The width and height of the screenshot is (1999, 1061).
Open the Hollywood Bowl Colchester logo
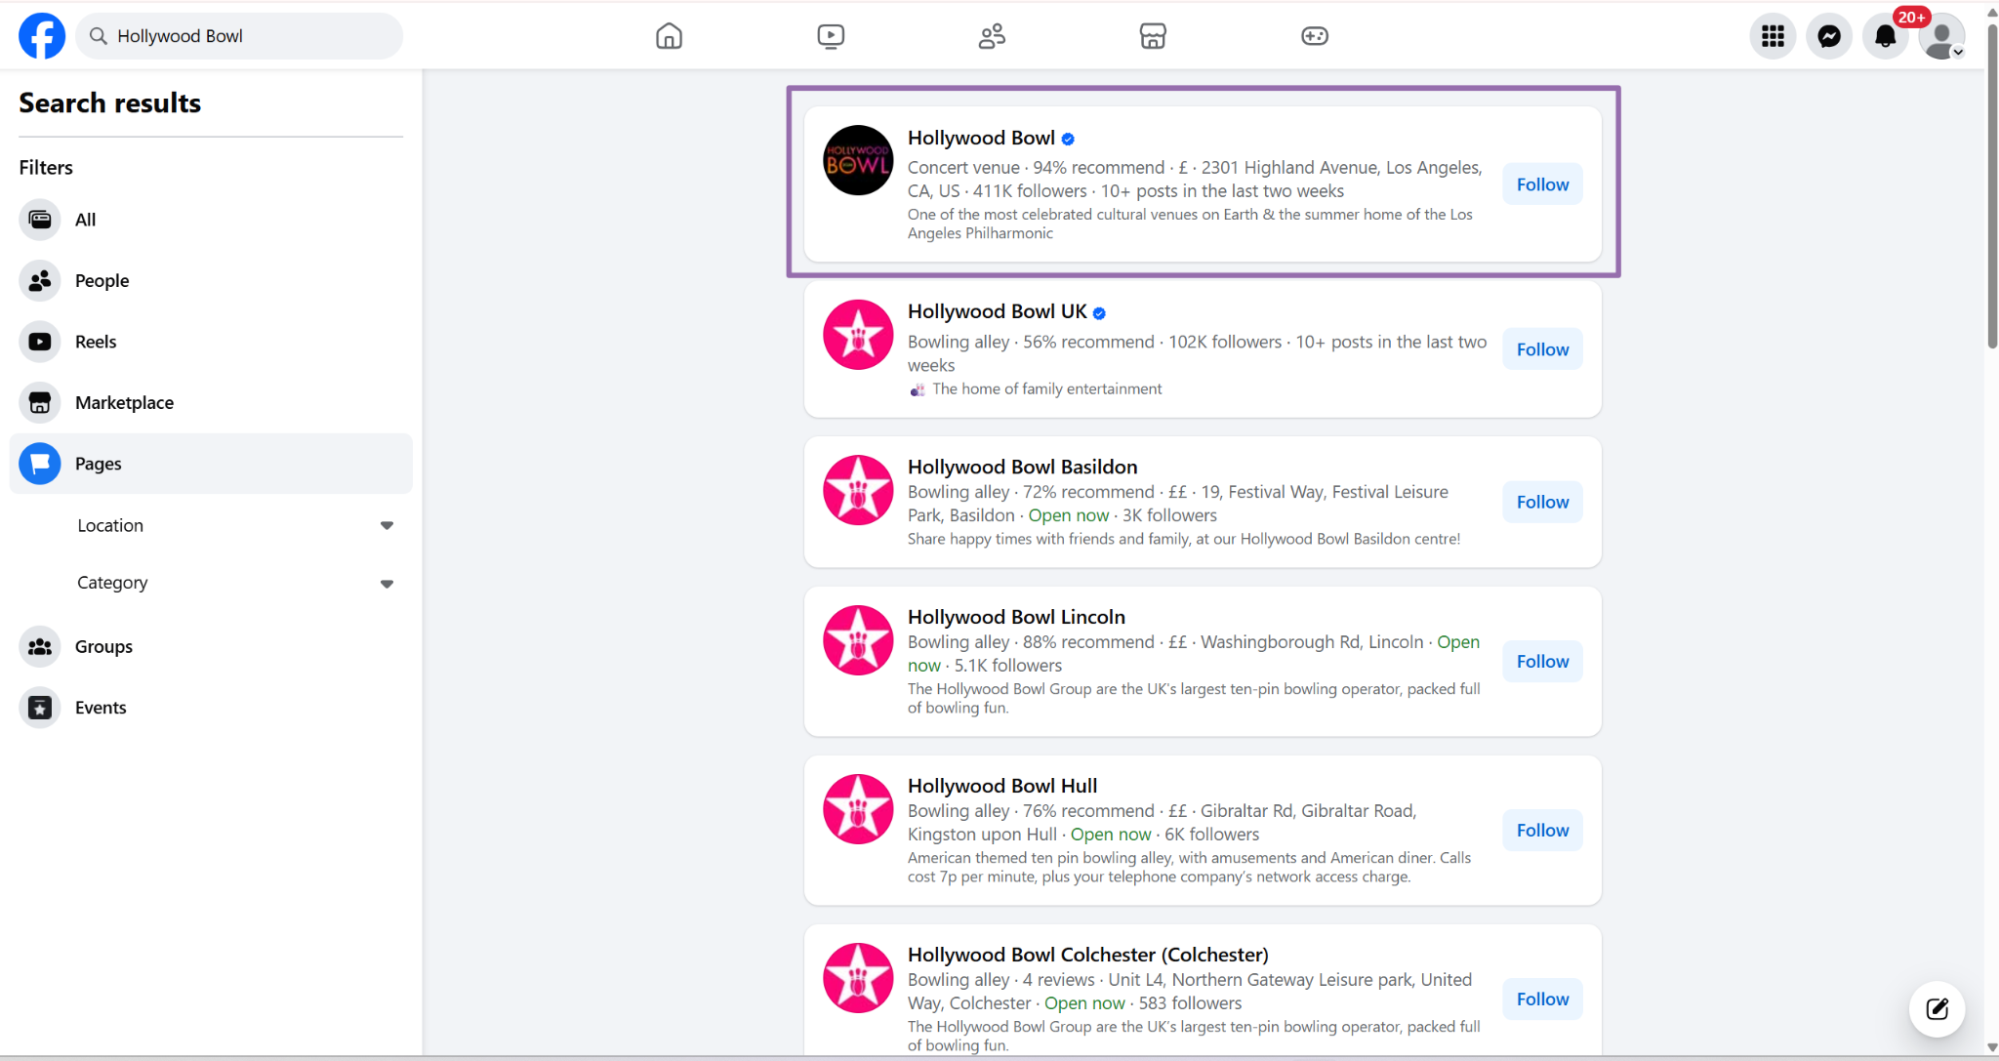(x=858, y=978)
